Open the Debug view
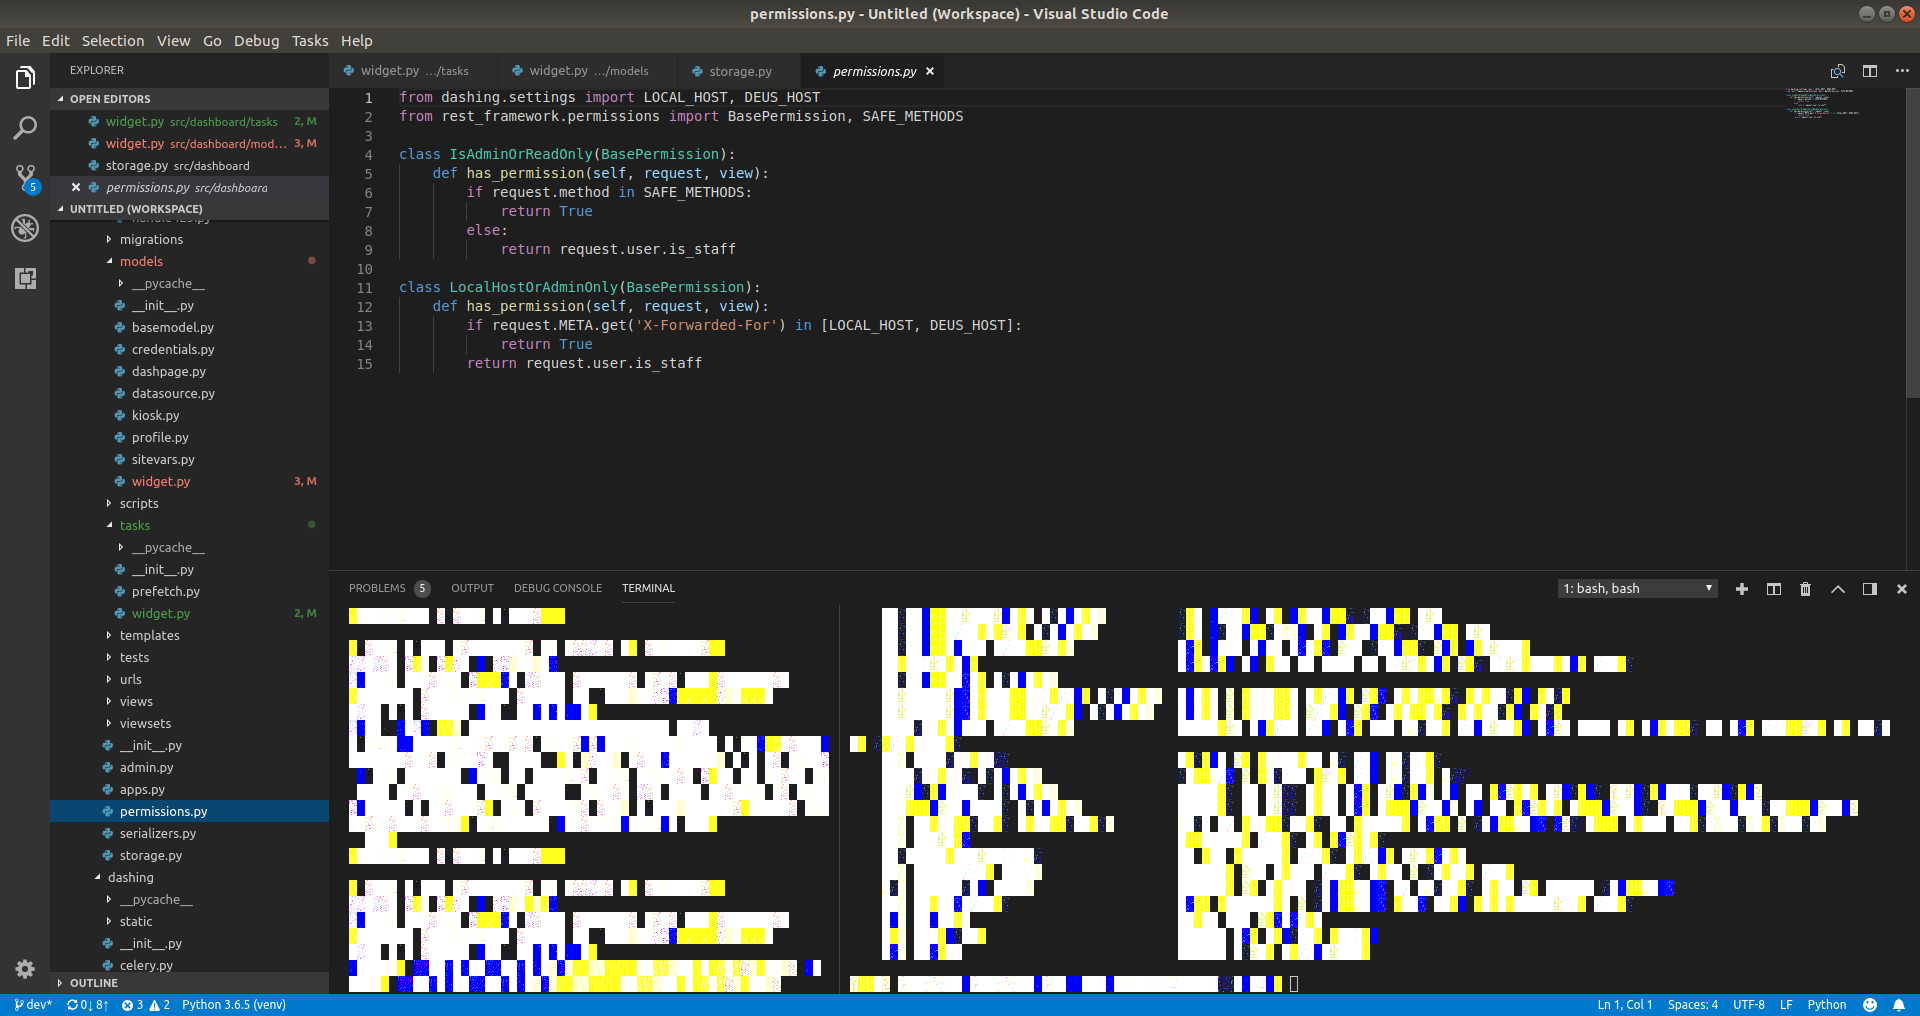 tap(25, 228)
